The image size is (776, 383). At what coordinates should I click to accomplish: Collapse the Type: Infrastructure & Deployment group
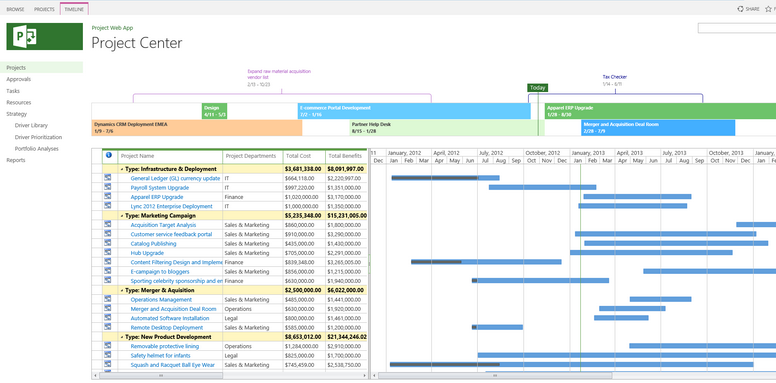122,169
